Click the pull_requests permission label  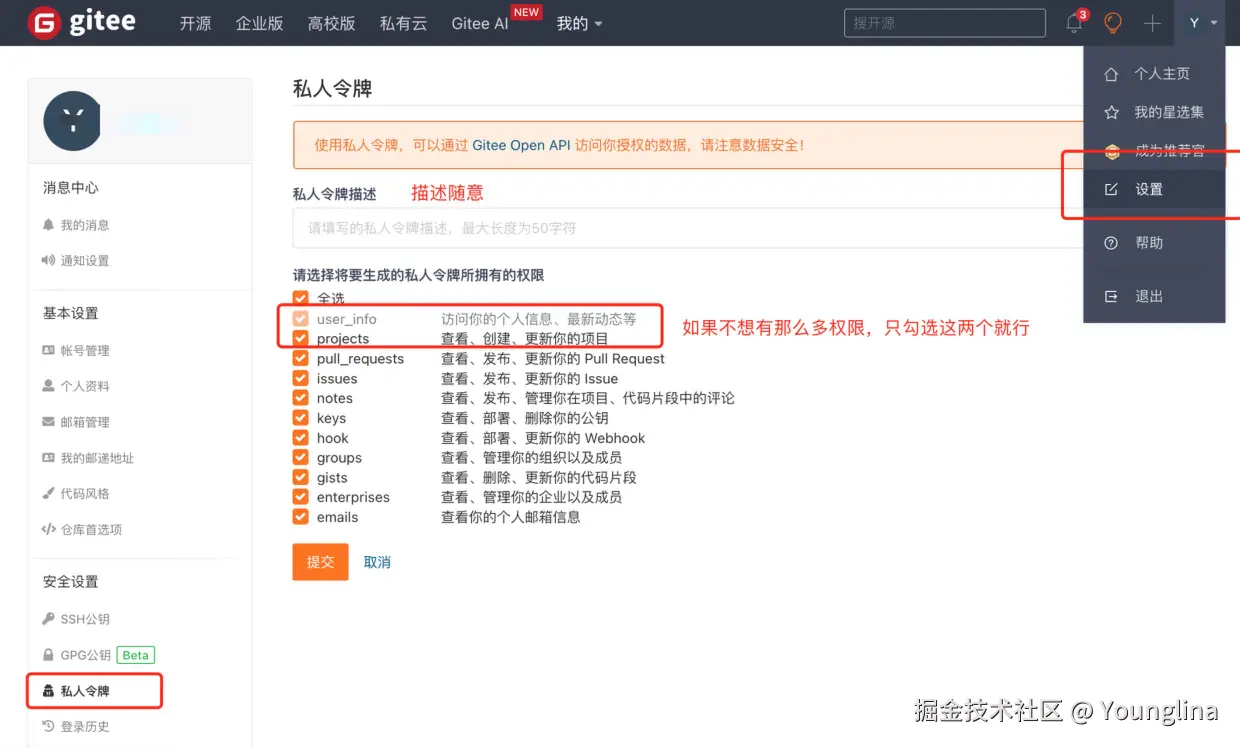[x=360, y=359]
